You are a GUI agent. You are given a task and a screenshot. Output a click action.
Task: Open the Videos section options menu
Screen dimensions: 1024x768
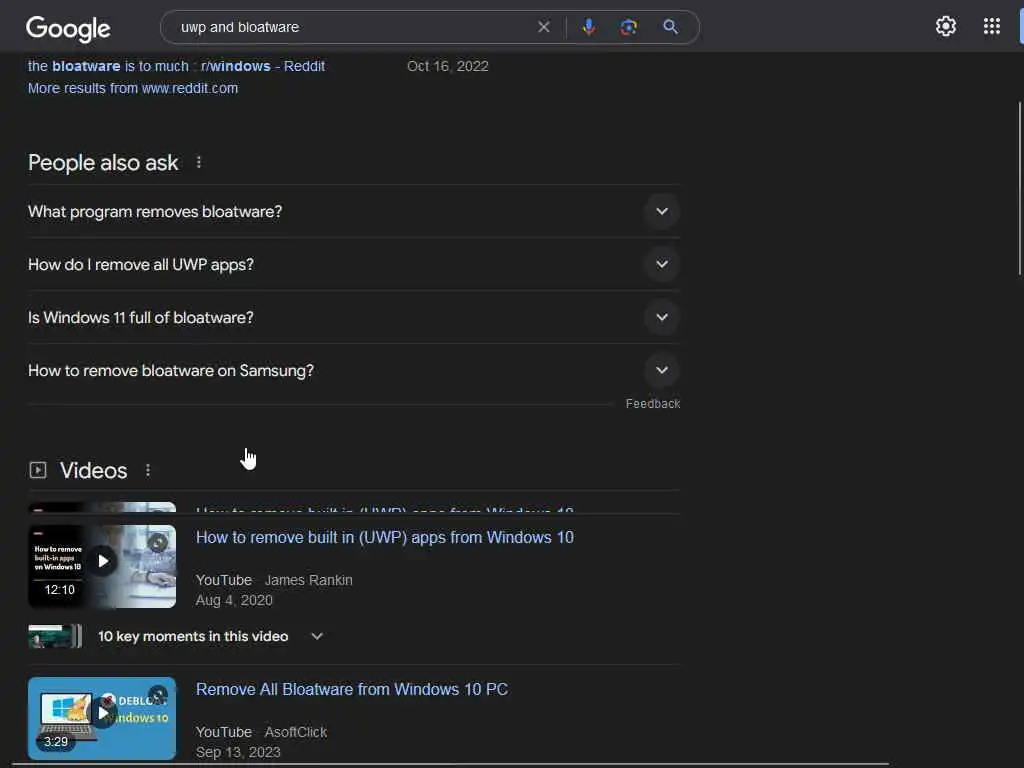click(148, 470)
